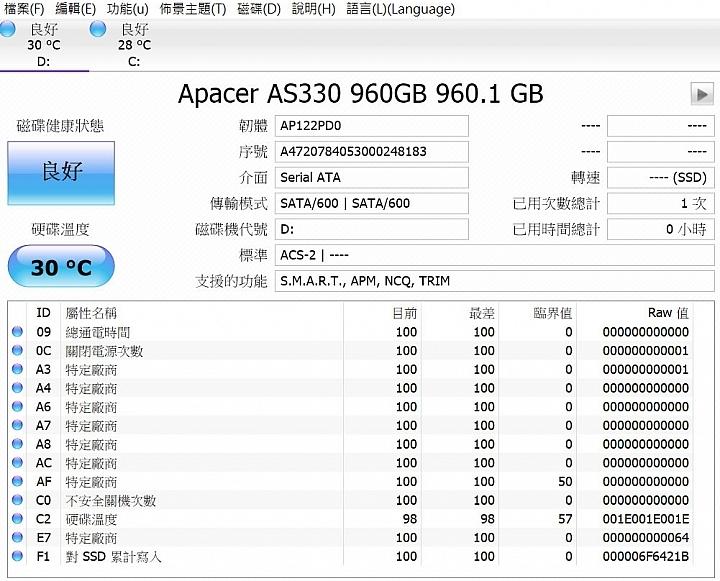Click the power on count field 1 次
This screenshot has height=581, width=720.
[661, 203]
